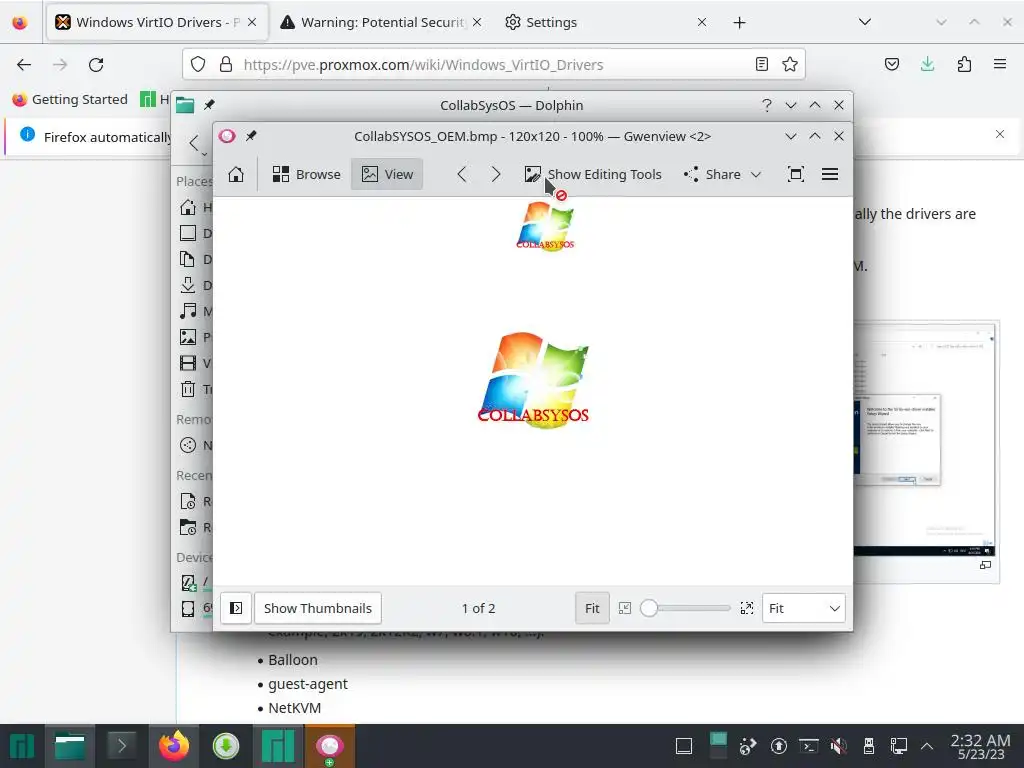Click Dolphin title bar folder icon
This screenshot has width=1024, height=768.
click(185, 105)
